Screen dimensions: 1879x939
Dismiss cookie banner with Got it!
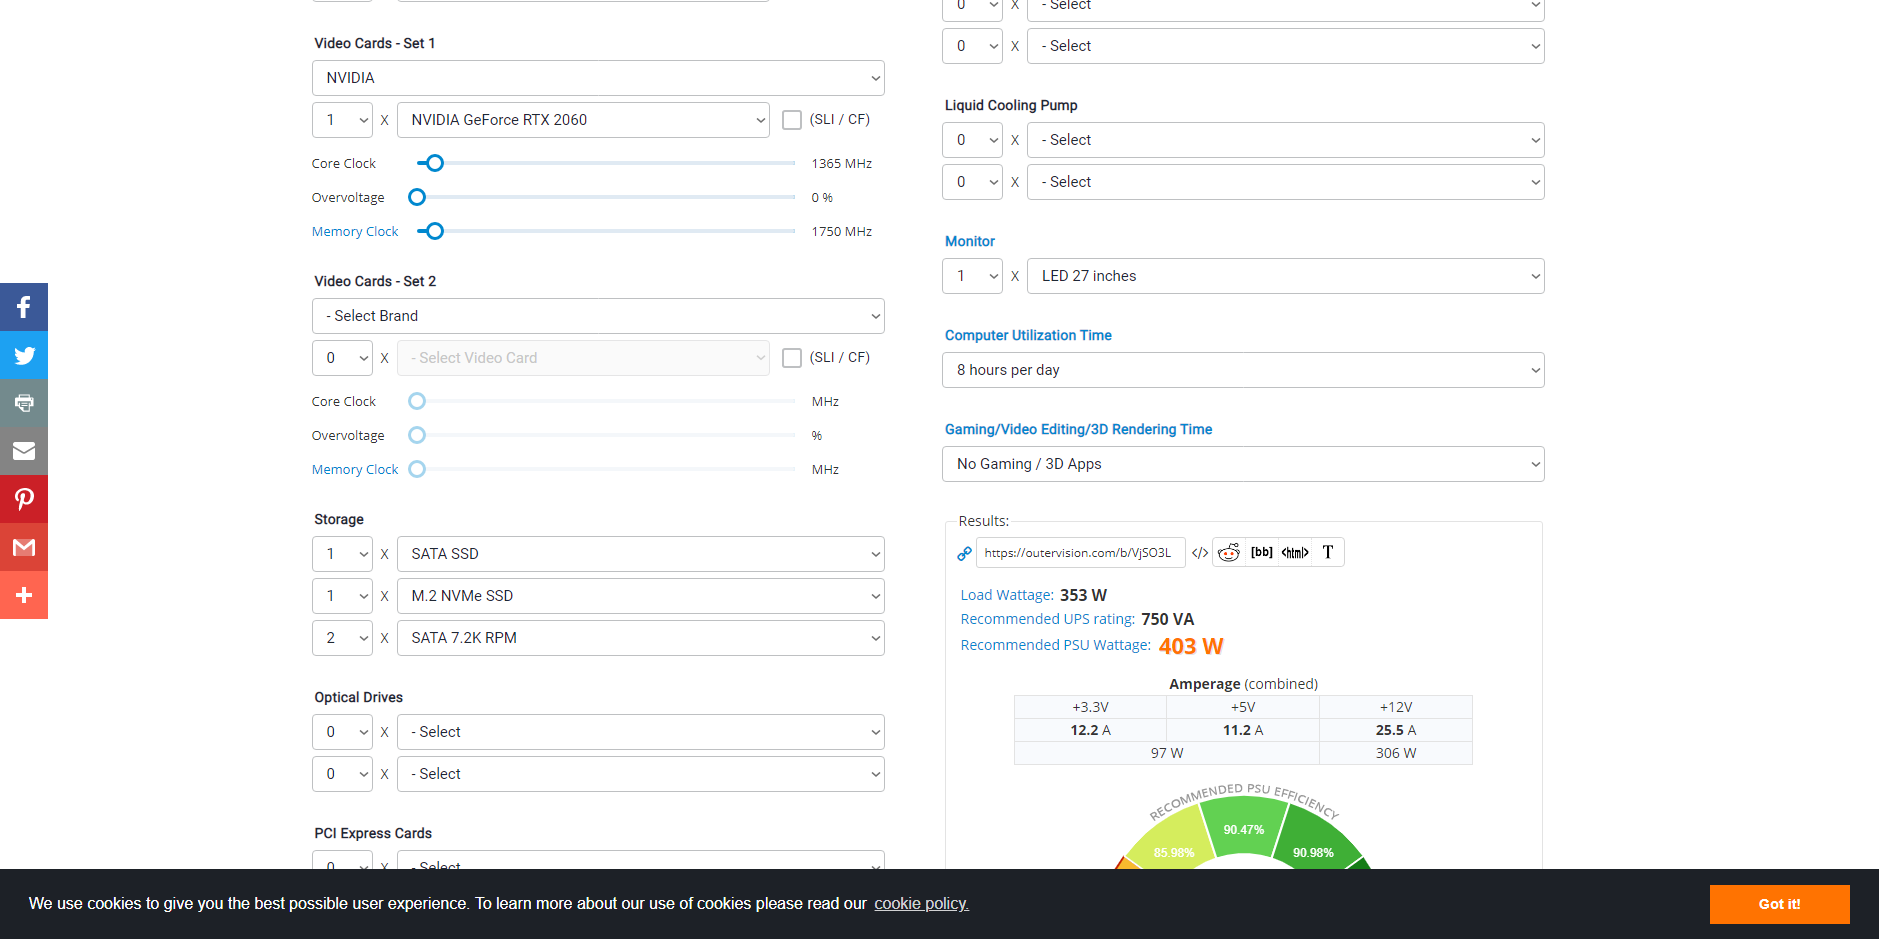(x=1779, y=904)
